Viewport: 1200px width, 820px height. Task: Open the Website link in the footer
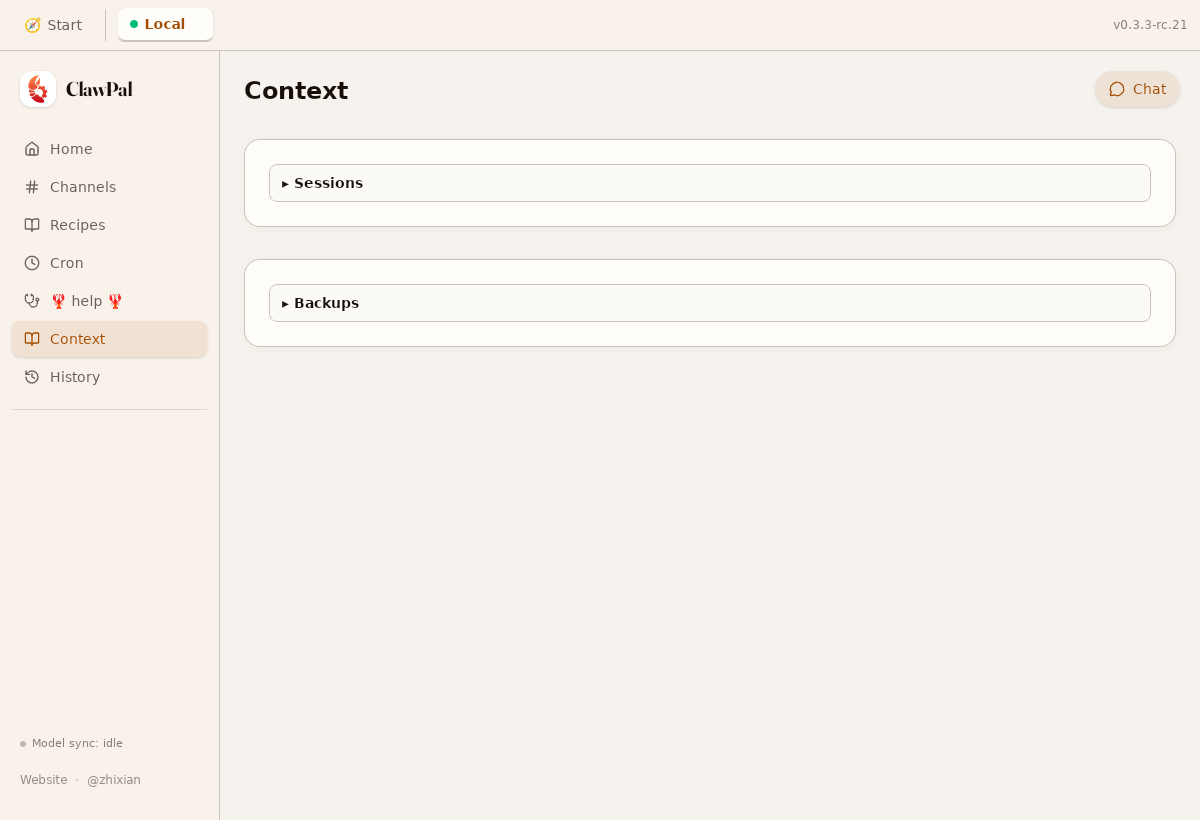tap(43, 779)
